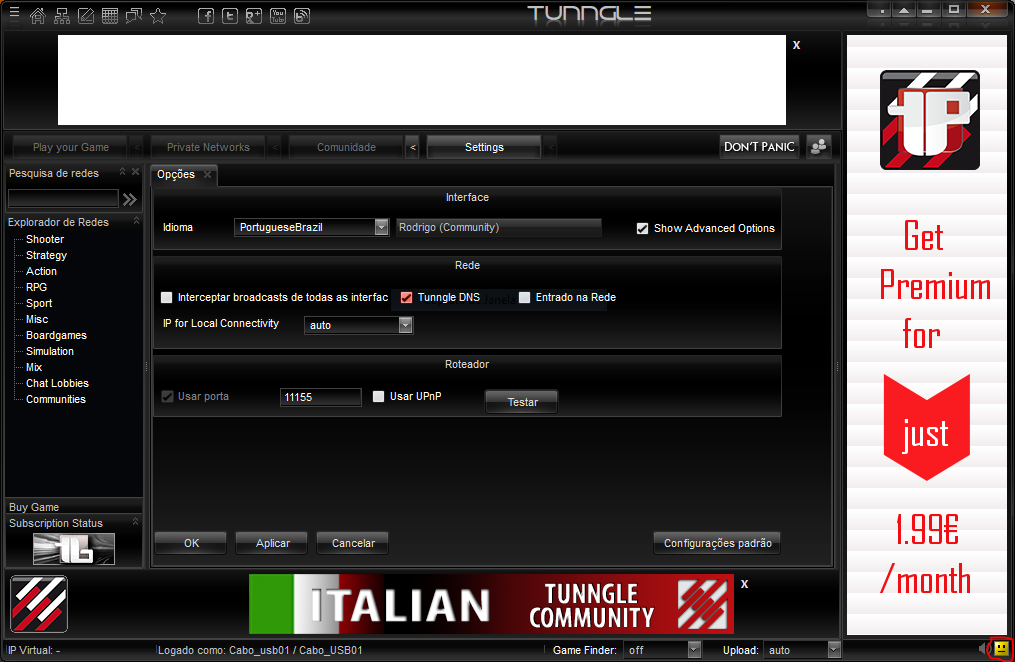The height and width of the screenshot is (662, 1015).
Task: Select Boardgames in network explorer
Action: coord(56,335)
